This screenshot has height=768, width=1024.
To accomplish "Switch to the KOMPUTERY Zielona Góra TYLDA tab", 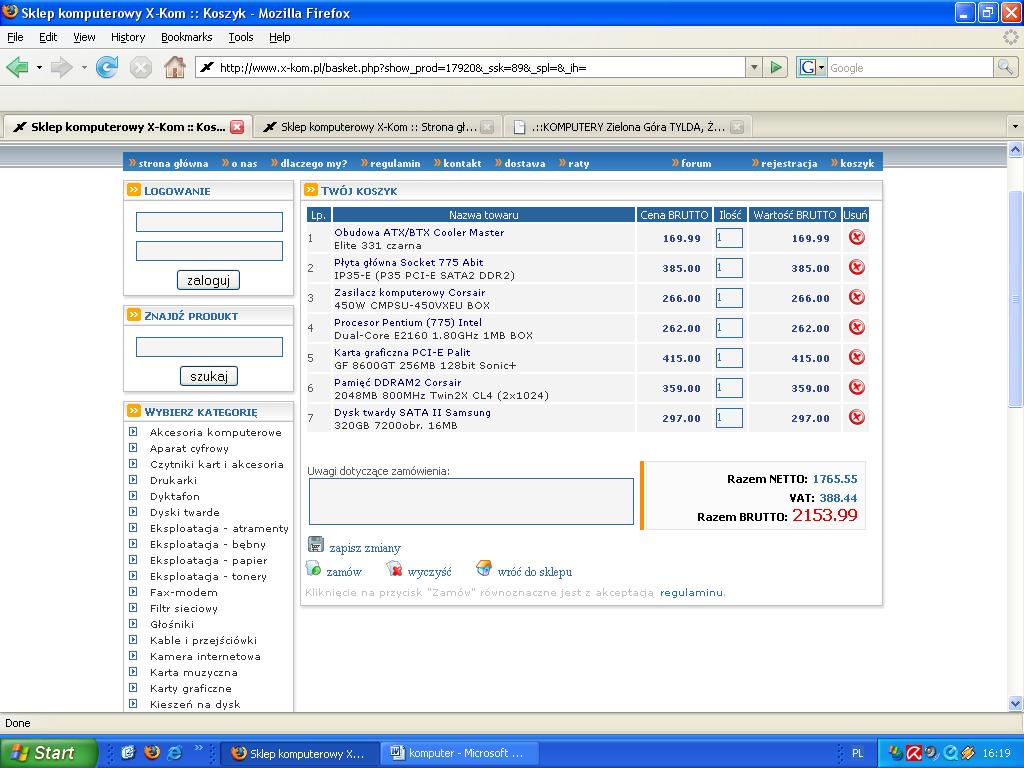I will [x=628, y=127].
